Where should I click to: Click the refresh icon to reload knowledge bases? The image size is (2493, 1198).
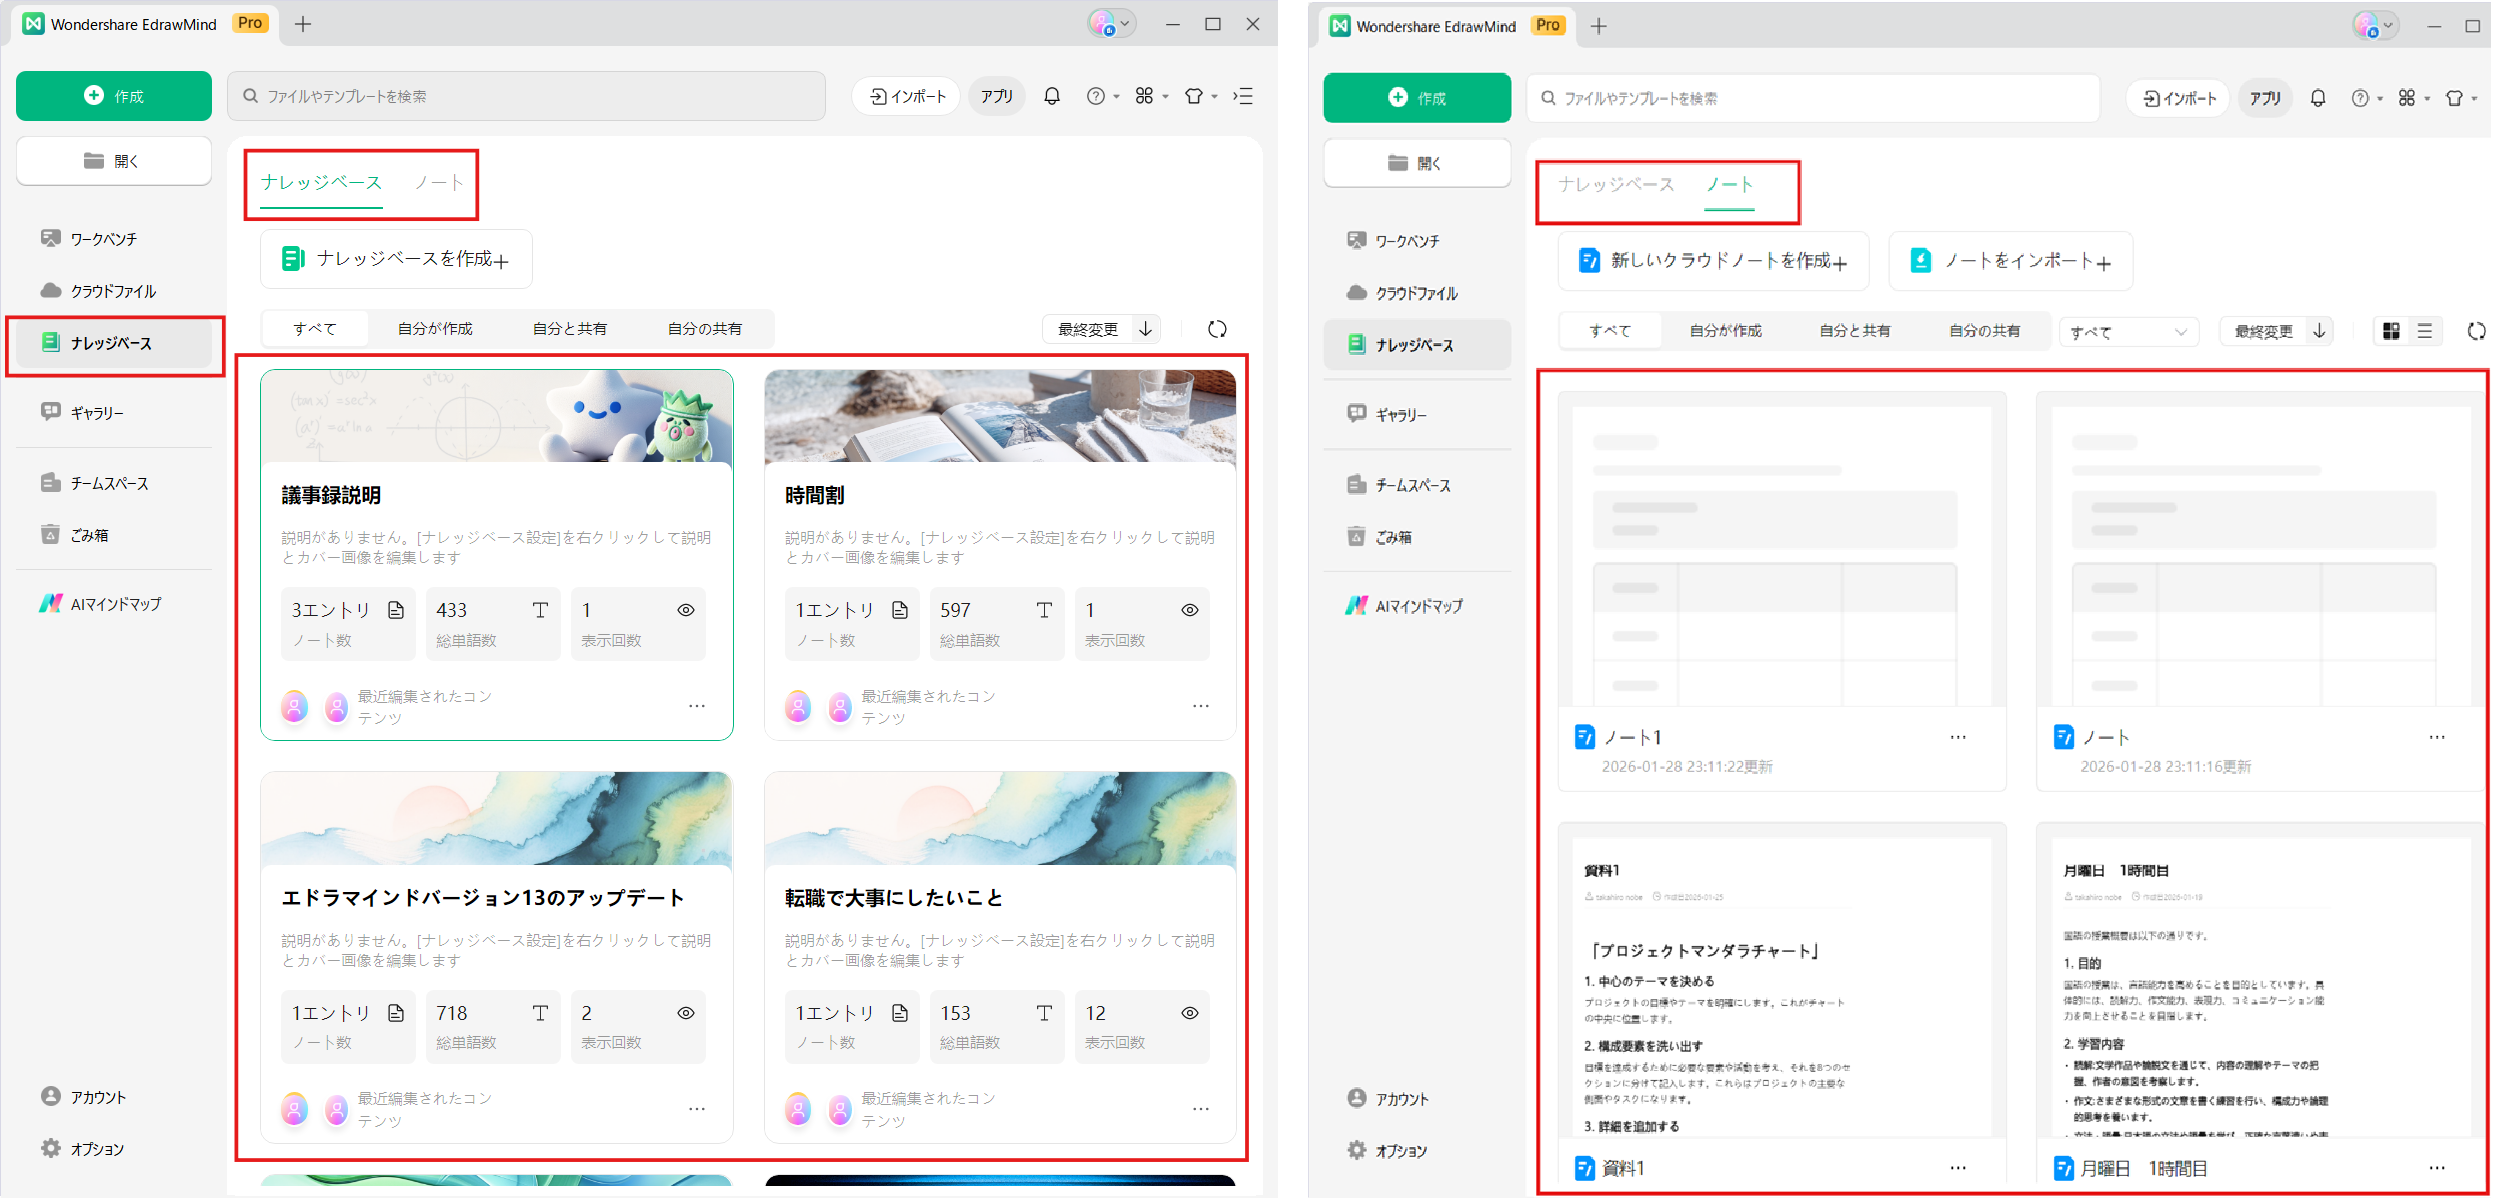[1217, 328]
